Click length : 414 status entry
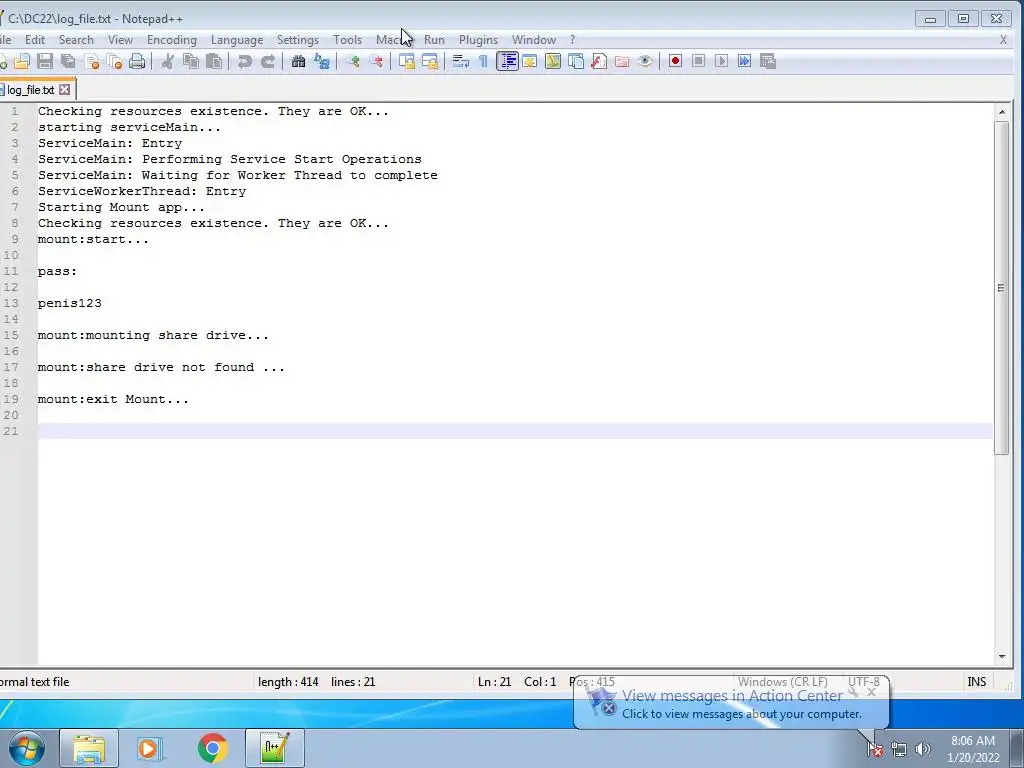Viewport: 1024px width, 768px height. coord(288,682)
